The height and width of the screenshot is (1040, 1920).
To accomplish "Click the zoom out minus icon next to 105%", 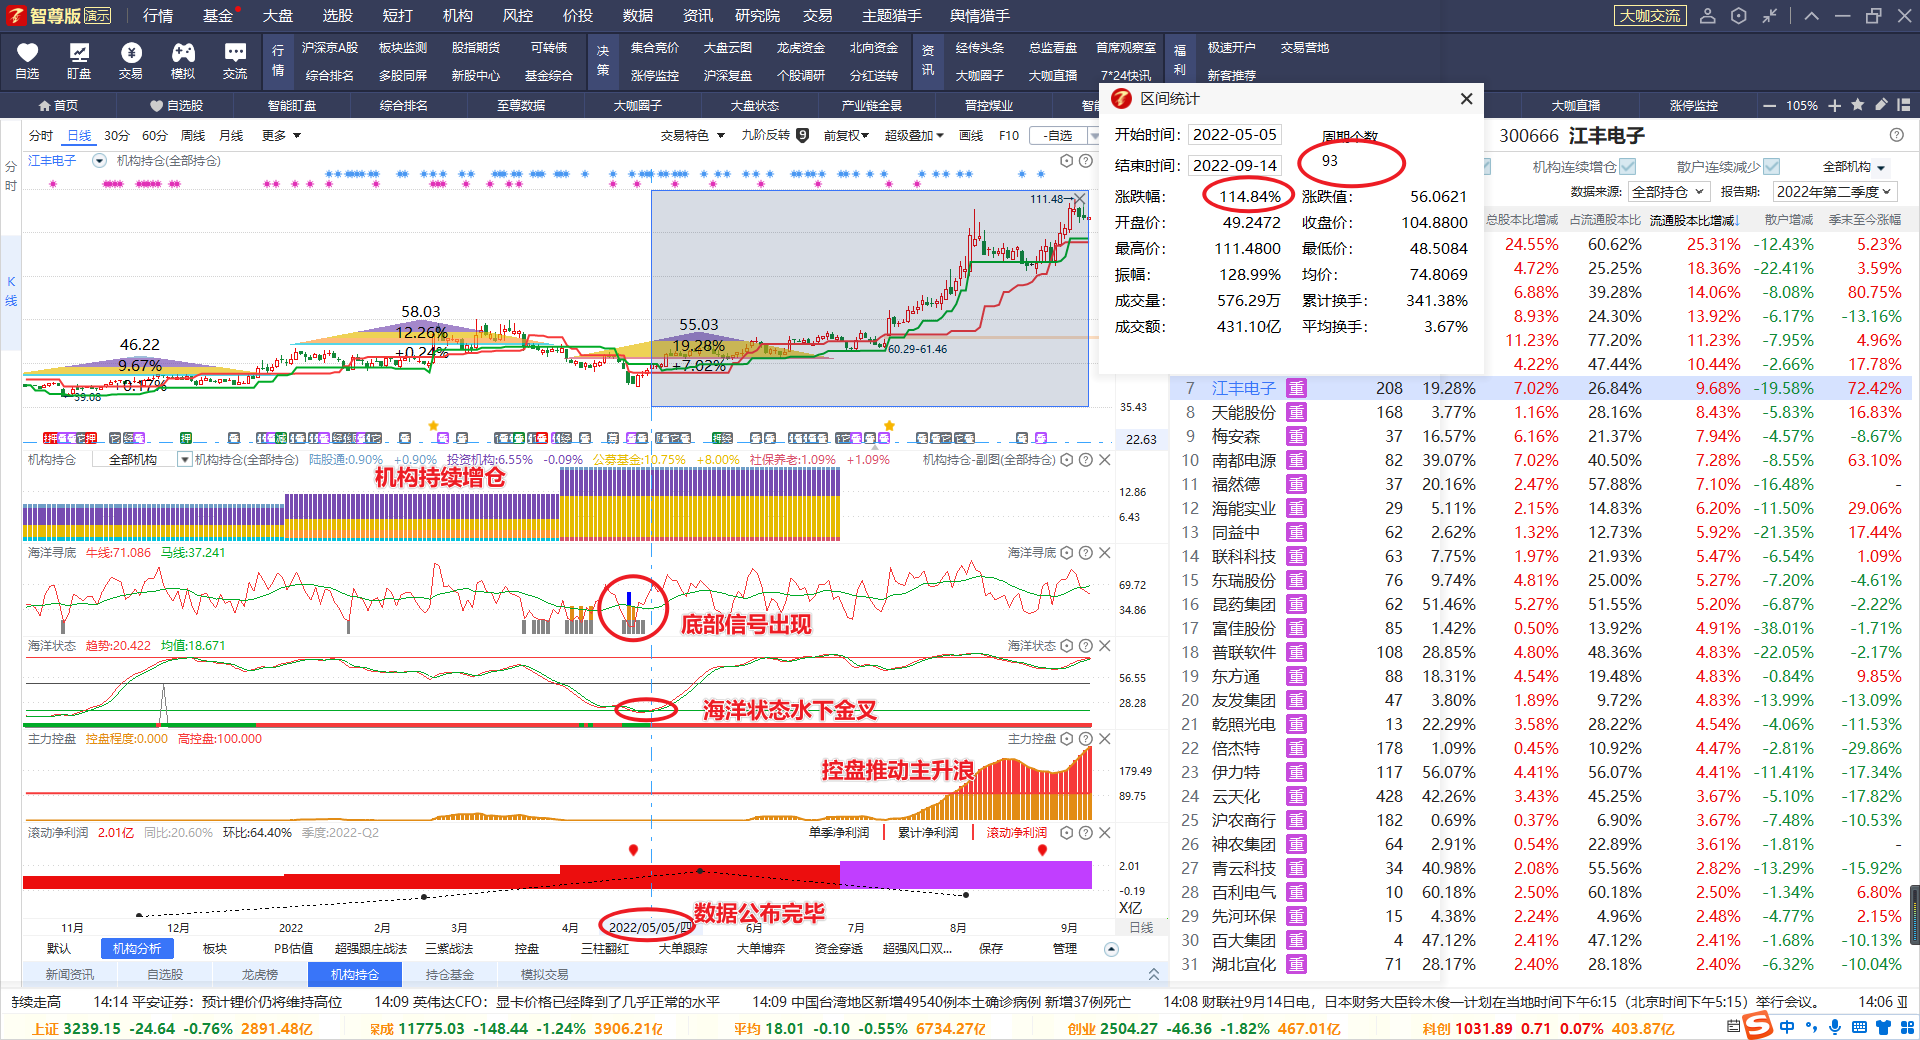I will 1769,105.
